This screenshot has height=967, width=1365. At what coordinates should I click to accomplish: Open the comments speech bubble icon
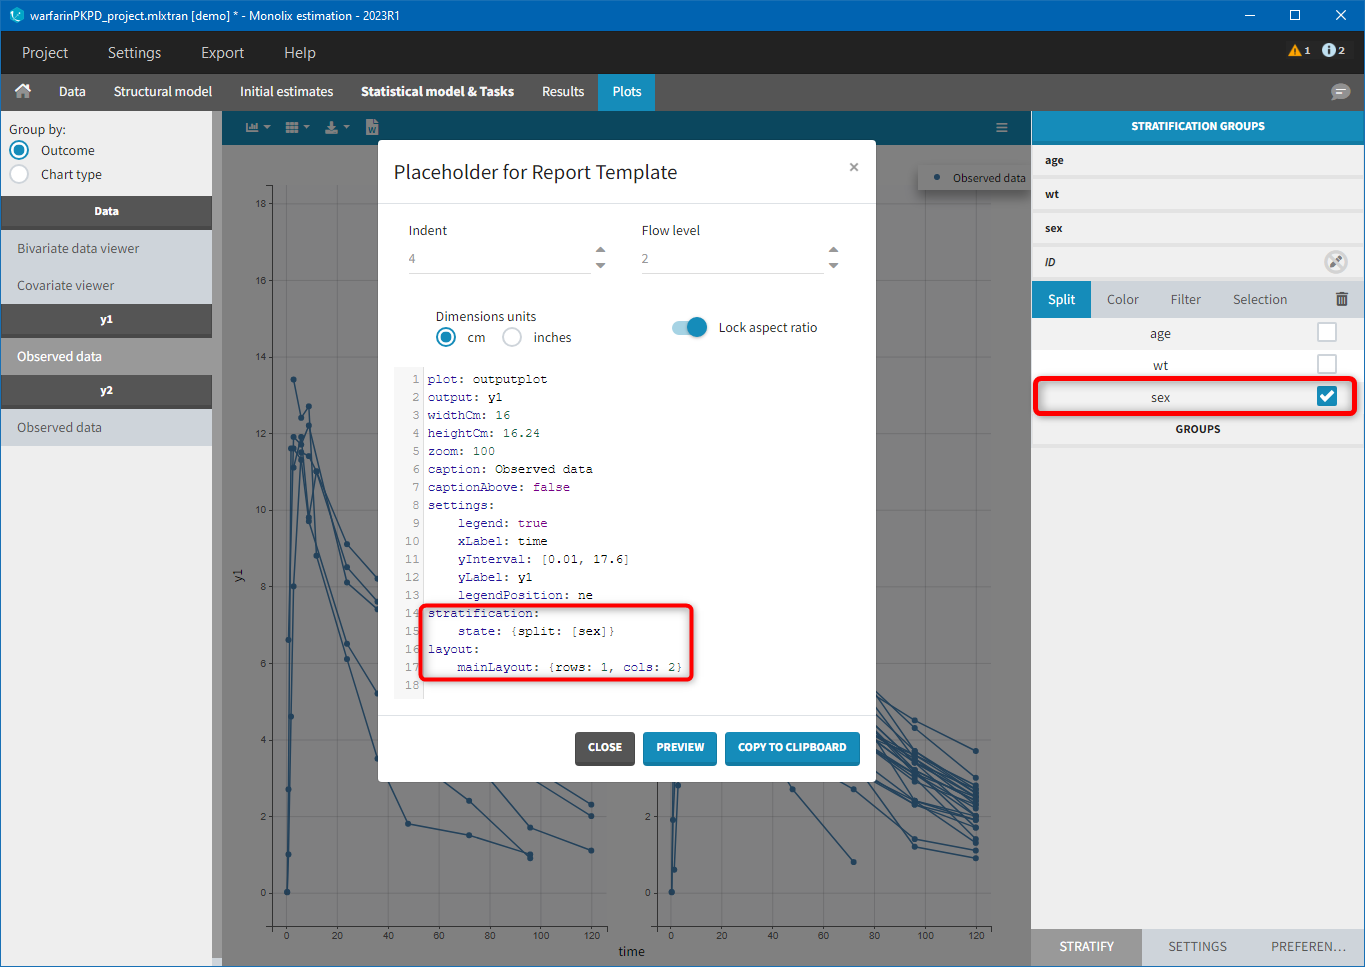[1340, 92]
